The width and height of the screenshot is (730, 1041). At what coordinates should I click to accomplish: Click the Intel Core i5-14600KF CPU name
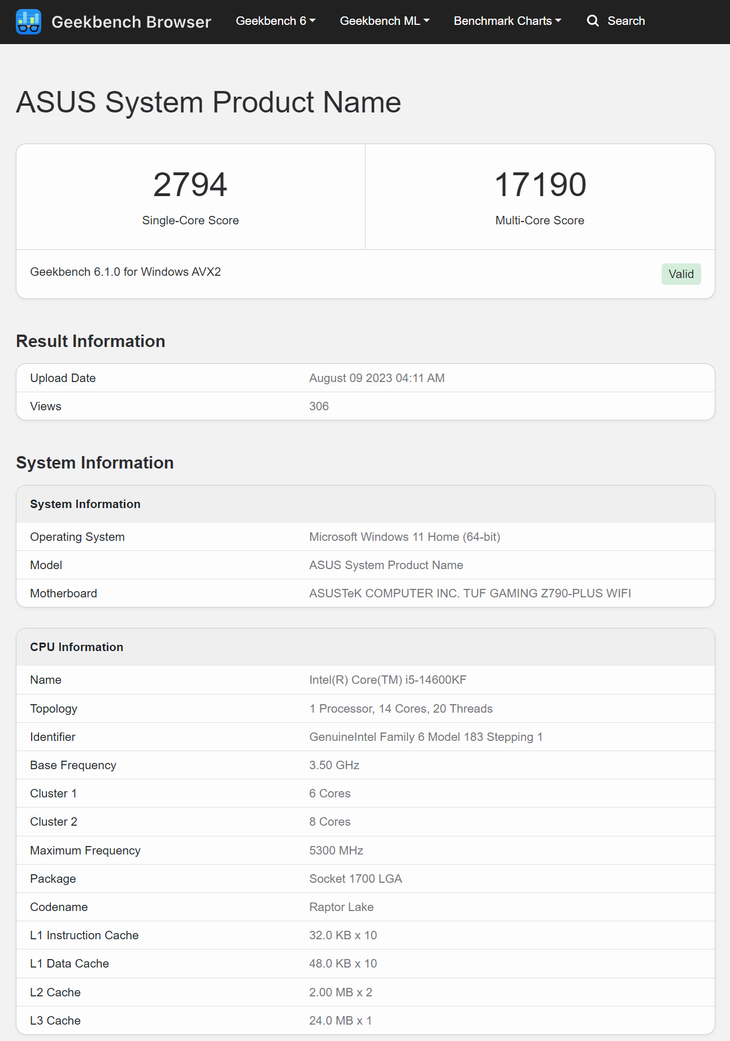click(388, 680)
